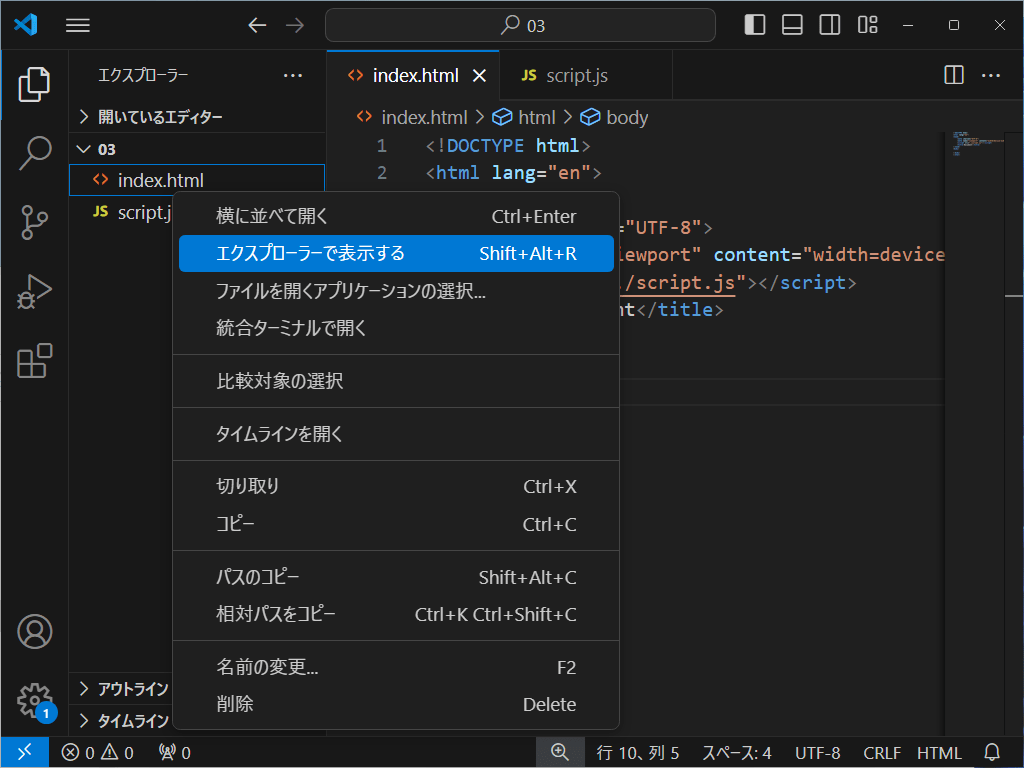Open the Extensions view

(x=34, y=360)
